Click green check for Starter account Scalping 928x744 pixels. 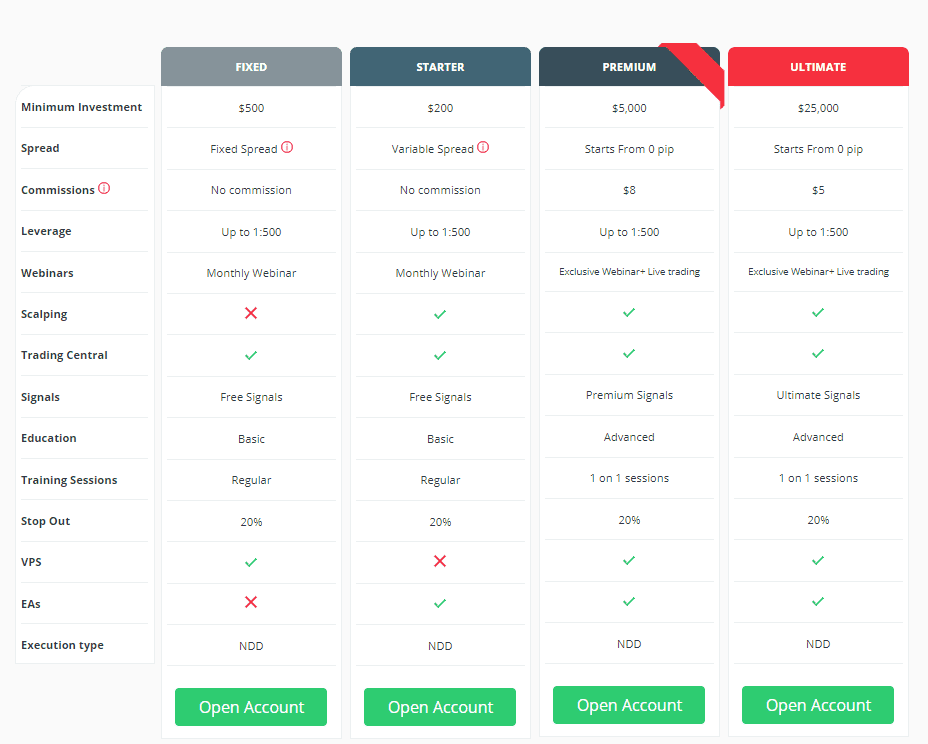(x=440, y=314)
